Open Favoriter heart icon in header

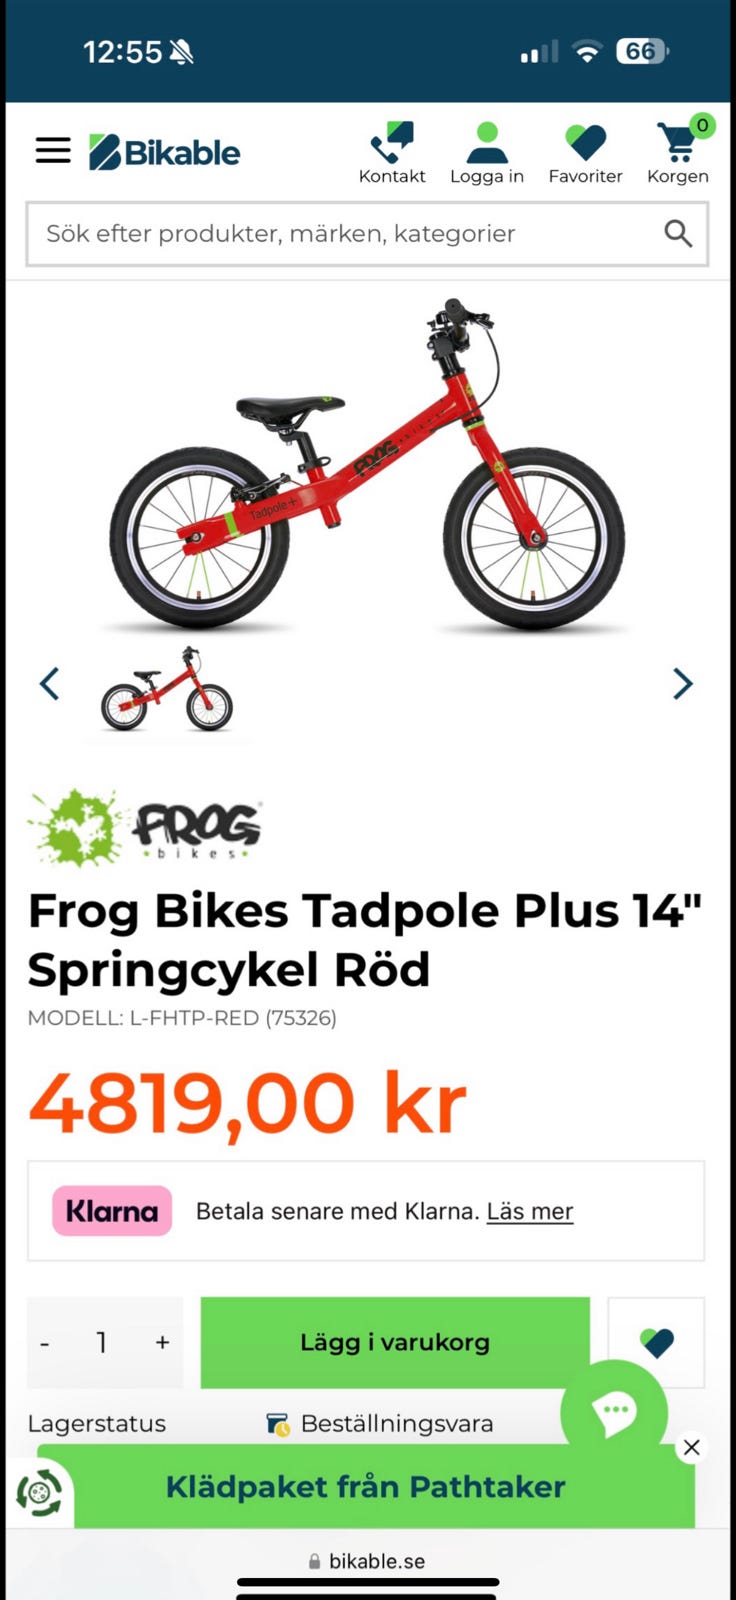586,143
